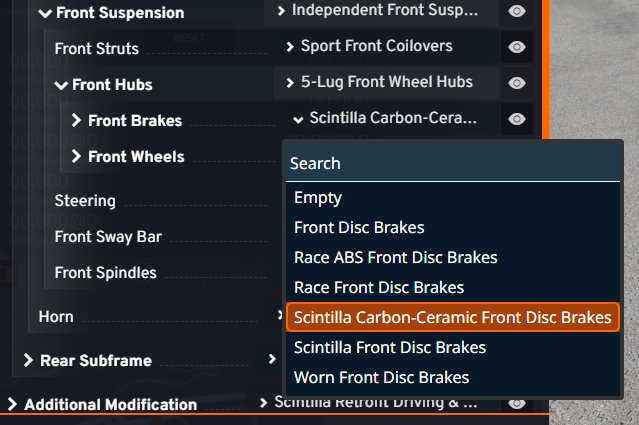Click the Search field in the brakes list
The height and width of the screenshot is (425, 639).
pyautogui.click(x=452, y=163)
